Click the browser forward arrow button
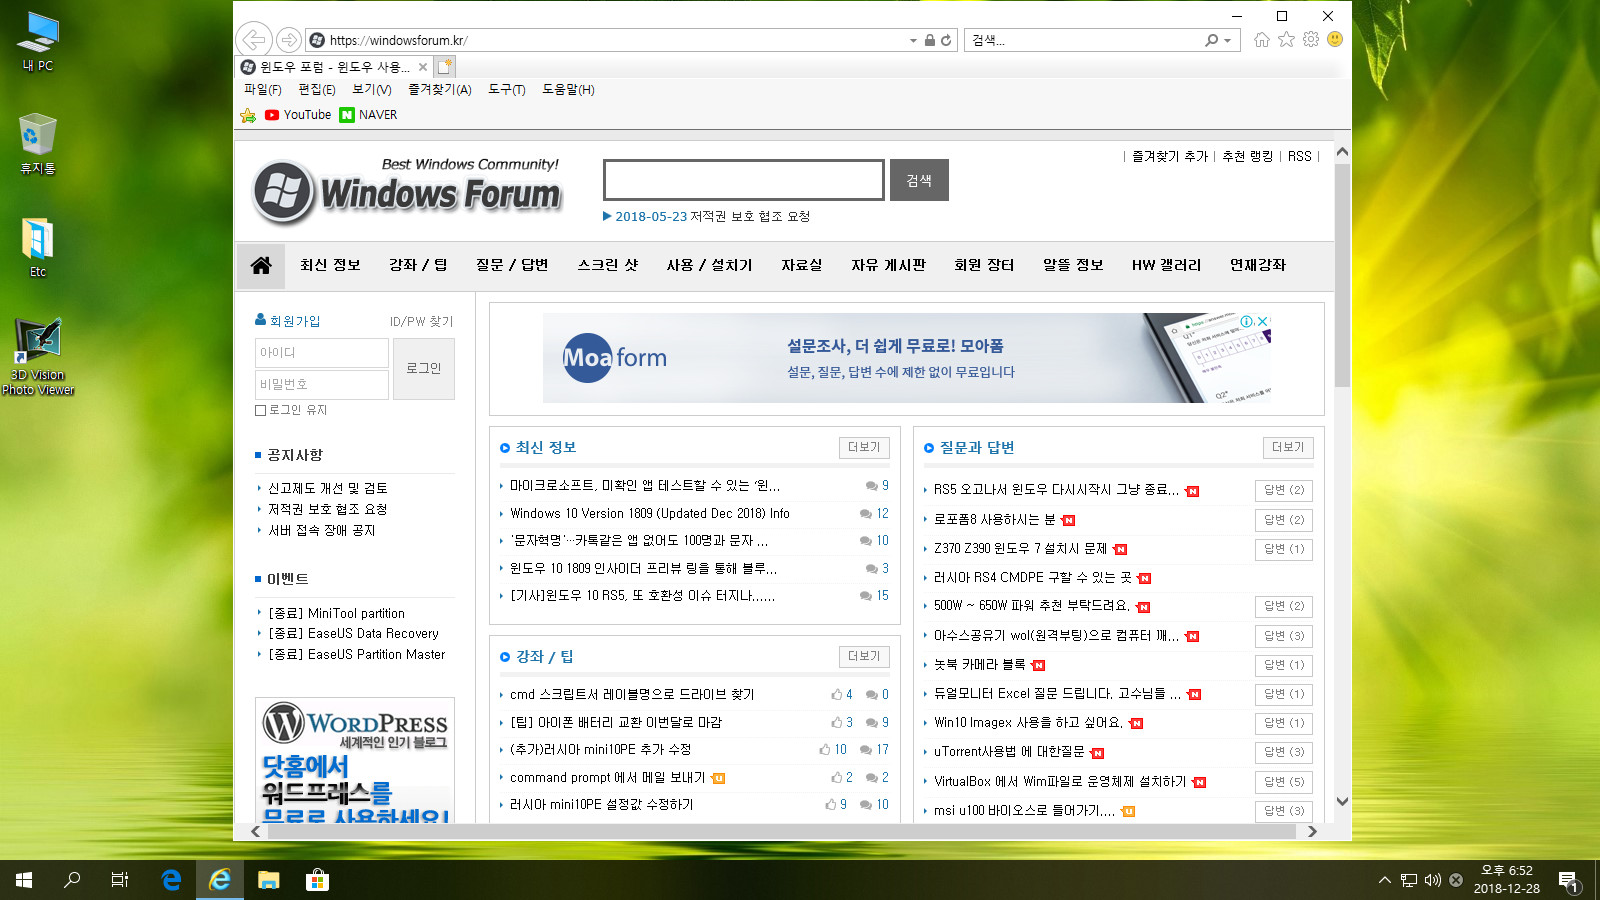Screen dimensions: 1600x900 coord(288,40)
